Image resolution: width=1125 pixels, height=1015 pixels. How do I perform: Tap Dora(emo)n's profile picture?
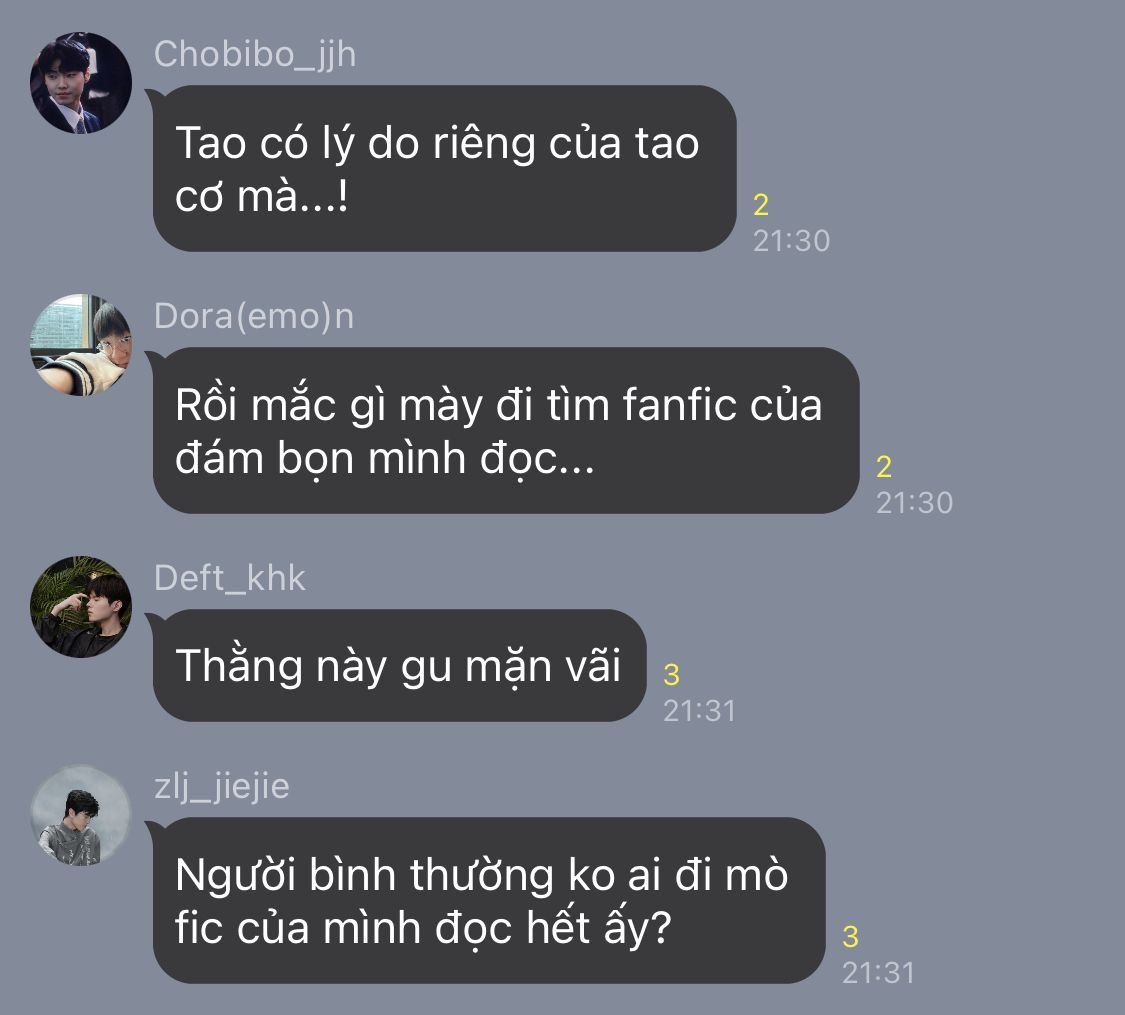point(81,344)
